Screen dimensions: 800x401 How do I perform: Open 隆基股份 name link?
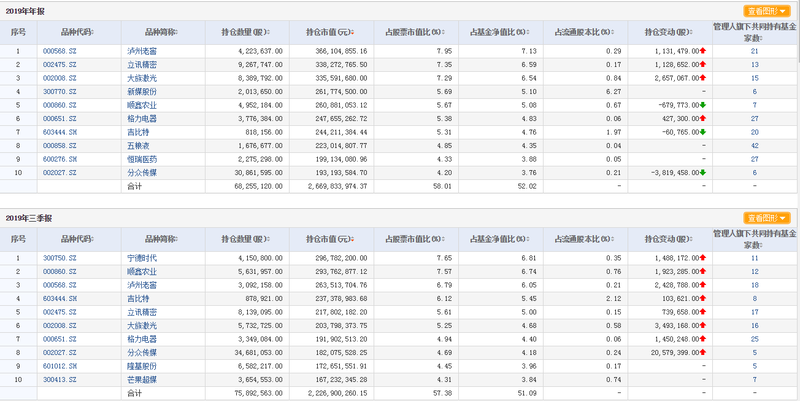coord(142,366)
